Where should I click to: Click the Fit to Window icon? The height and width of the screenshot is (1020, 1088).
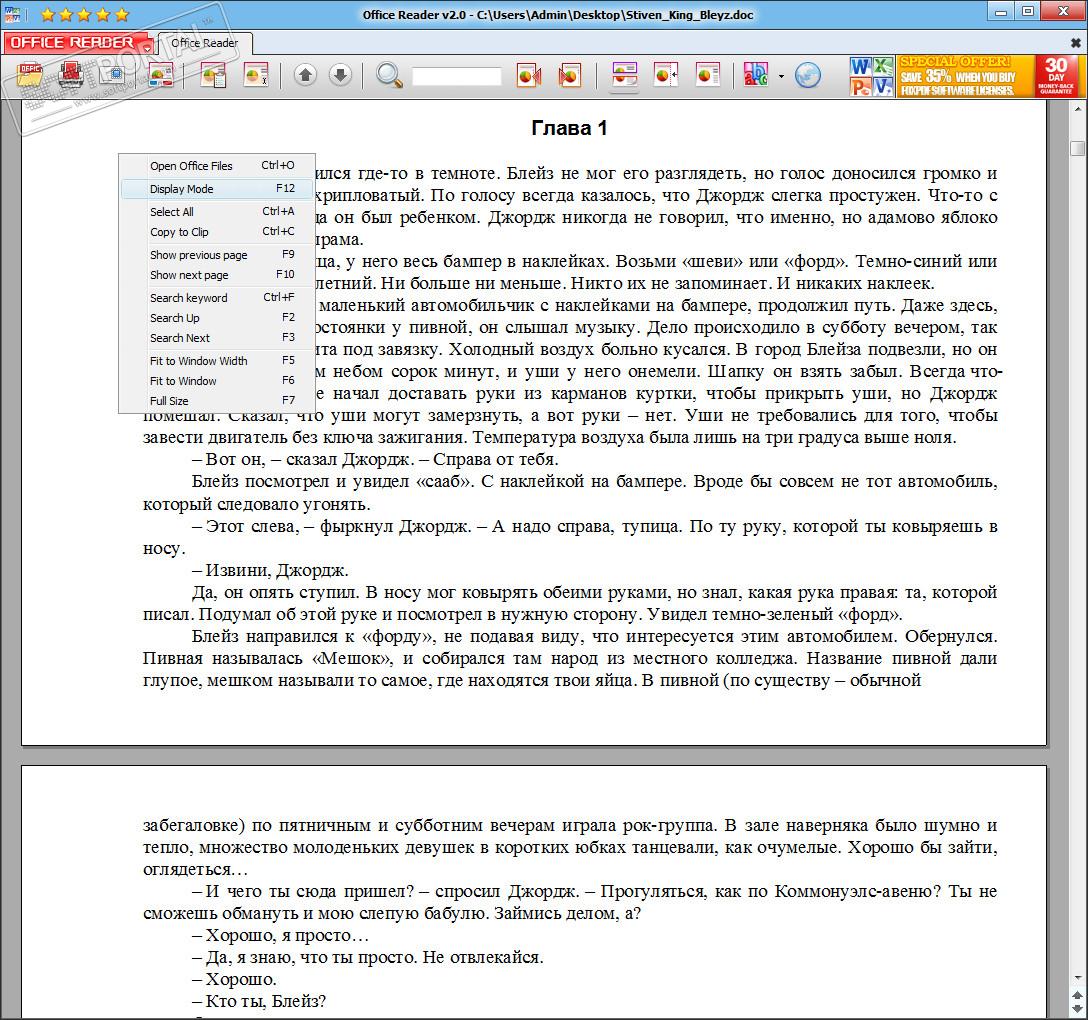pyautogui.click(x=666, y=74)
